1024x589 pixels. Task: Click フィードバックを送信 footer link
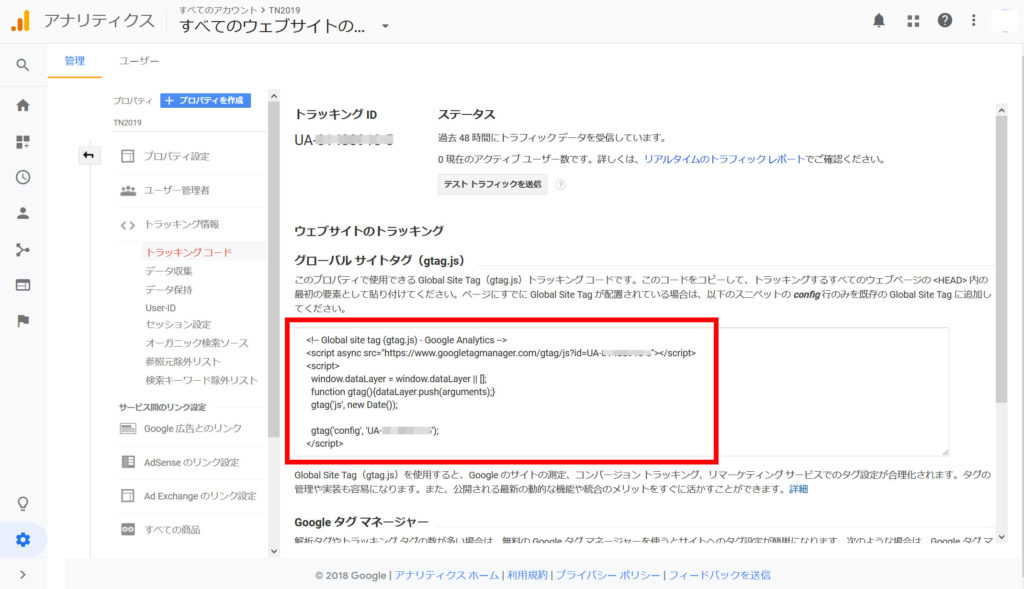tap(719, 575)
